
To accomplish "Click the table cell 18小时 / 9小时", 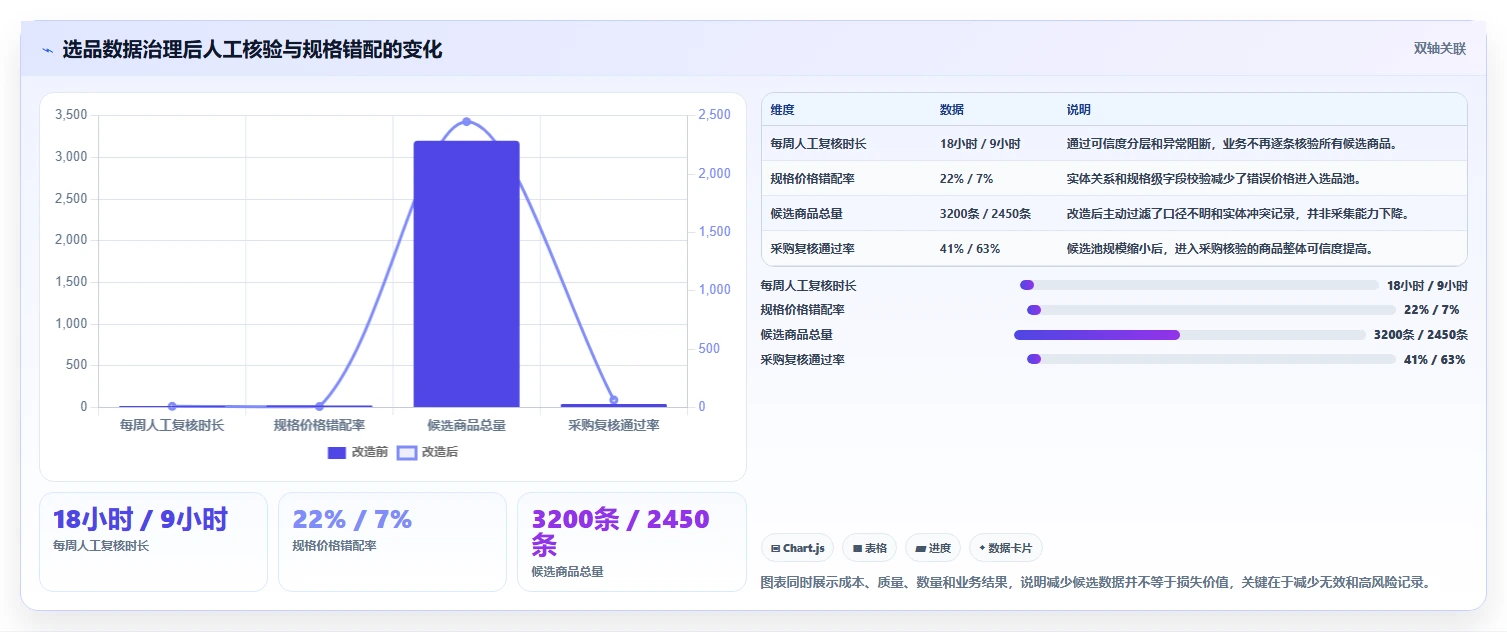I will point(980,144).
